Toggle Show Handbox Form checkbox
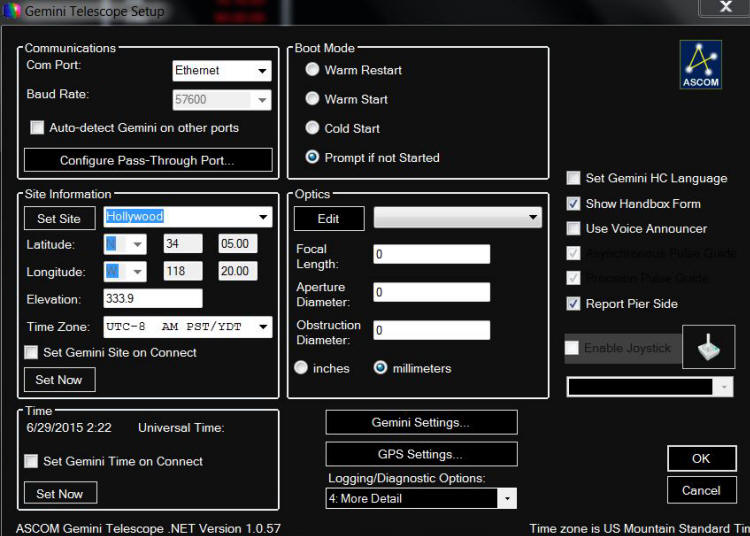Viewport: 750px width, 536px height. [x=573, y=203]
